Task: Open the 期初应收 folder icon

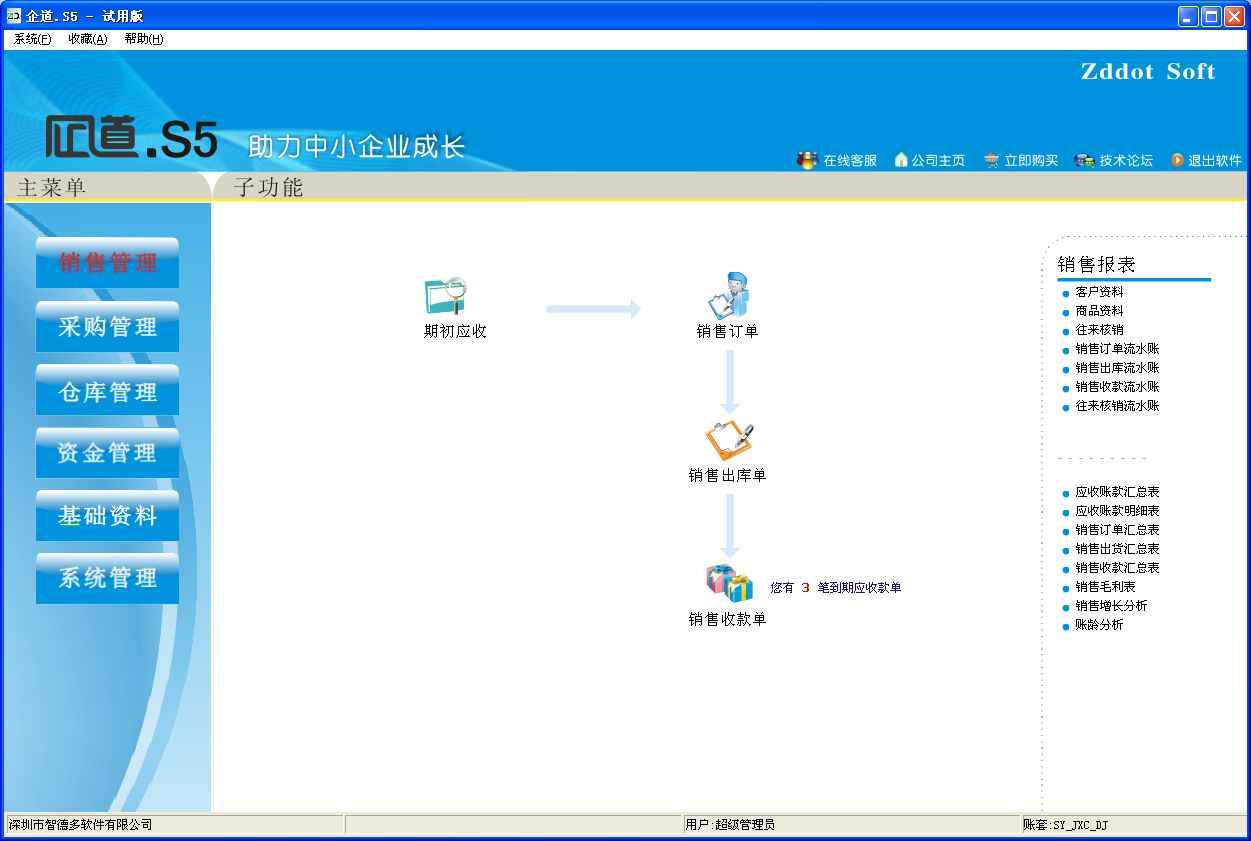Action: tap(445, 296)
